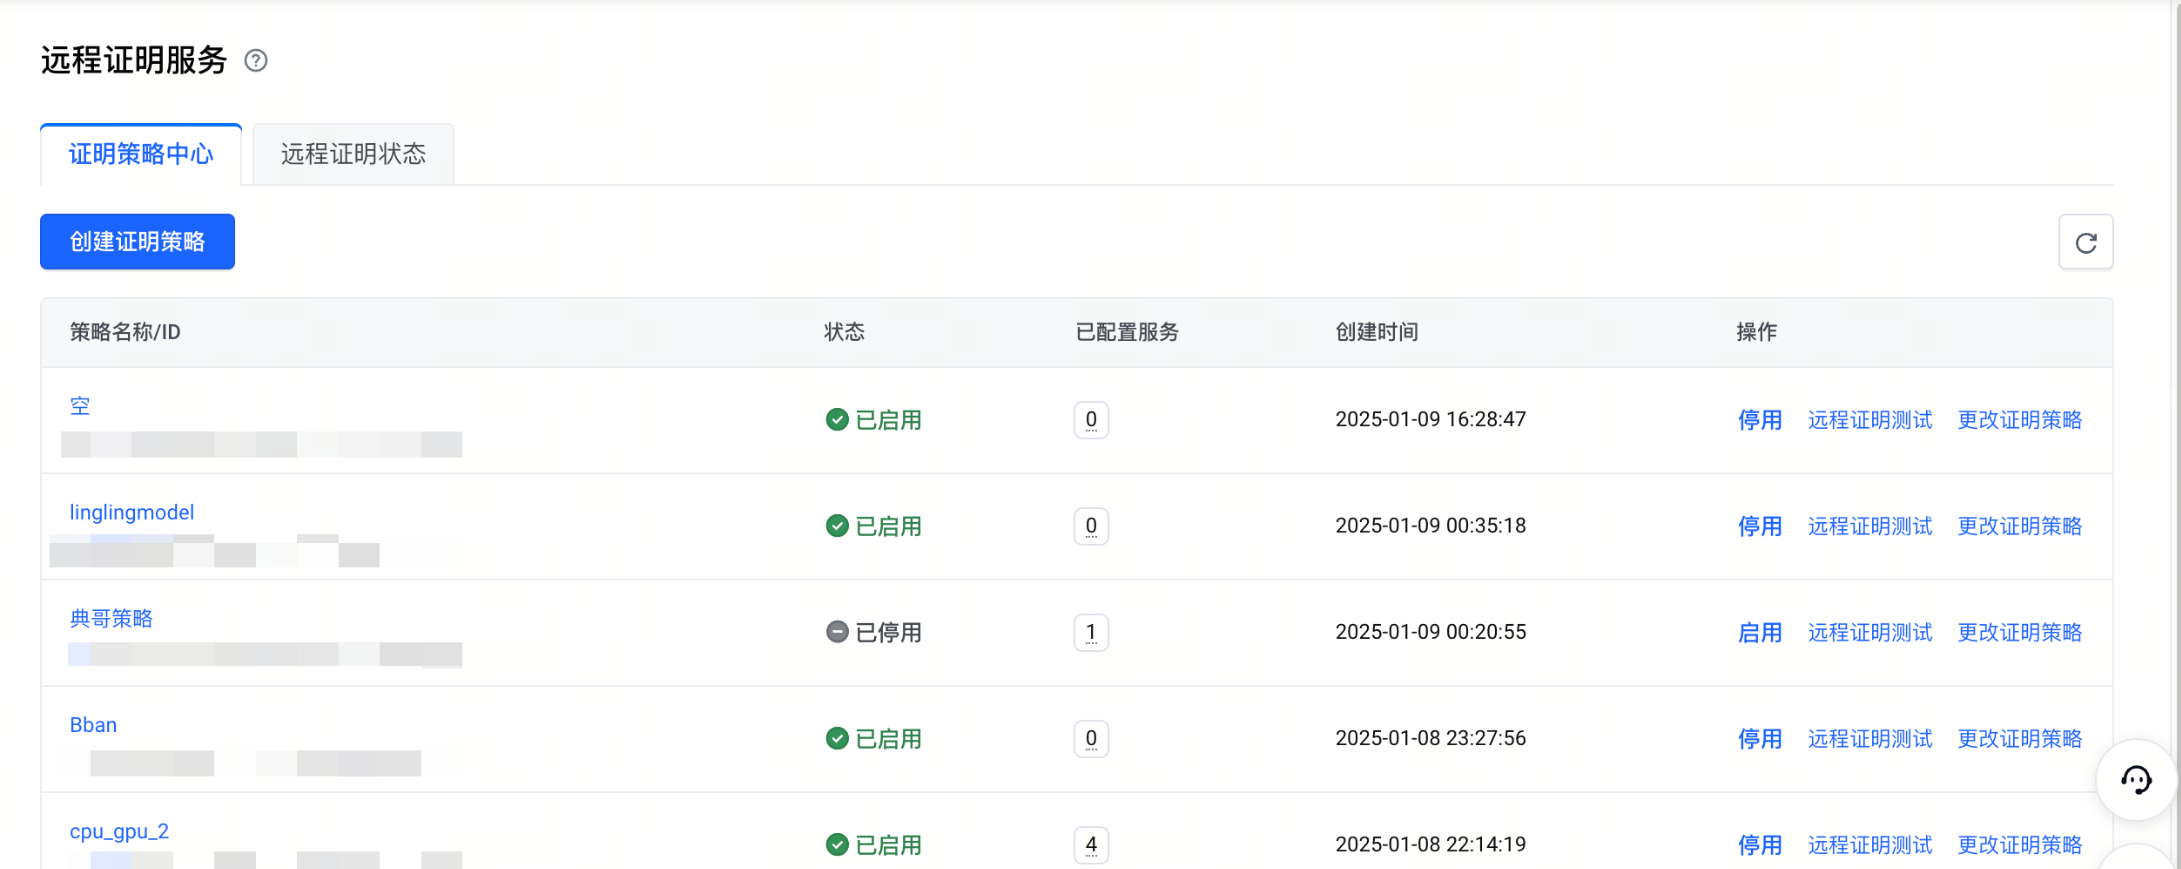The height and width of the screenshot is (869, 2181).
Task: Click the 策略名称/ID column header
Action: (x=125, y=332)
